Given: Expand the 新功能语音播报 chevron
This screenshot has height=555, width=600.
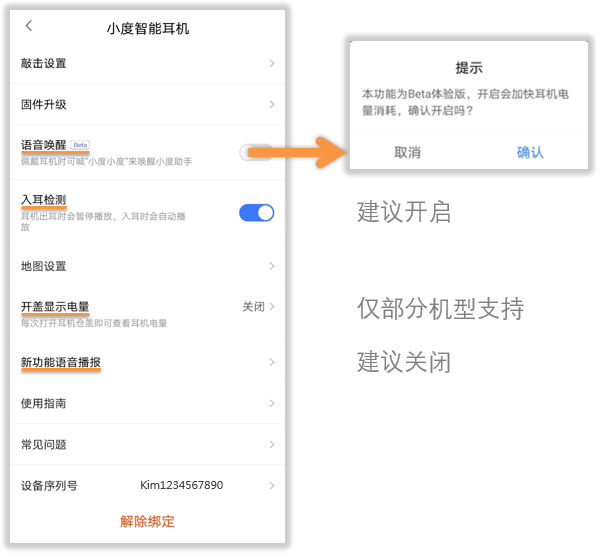Looking at the screenshot, I should tap(272, 362).
